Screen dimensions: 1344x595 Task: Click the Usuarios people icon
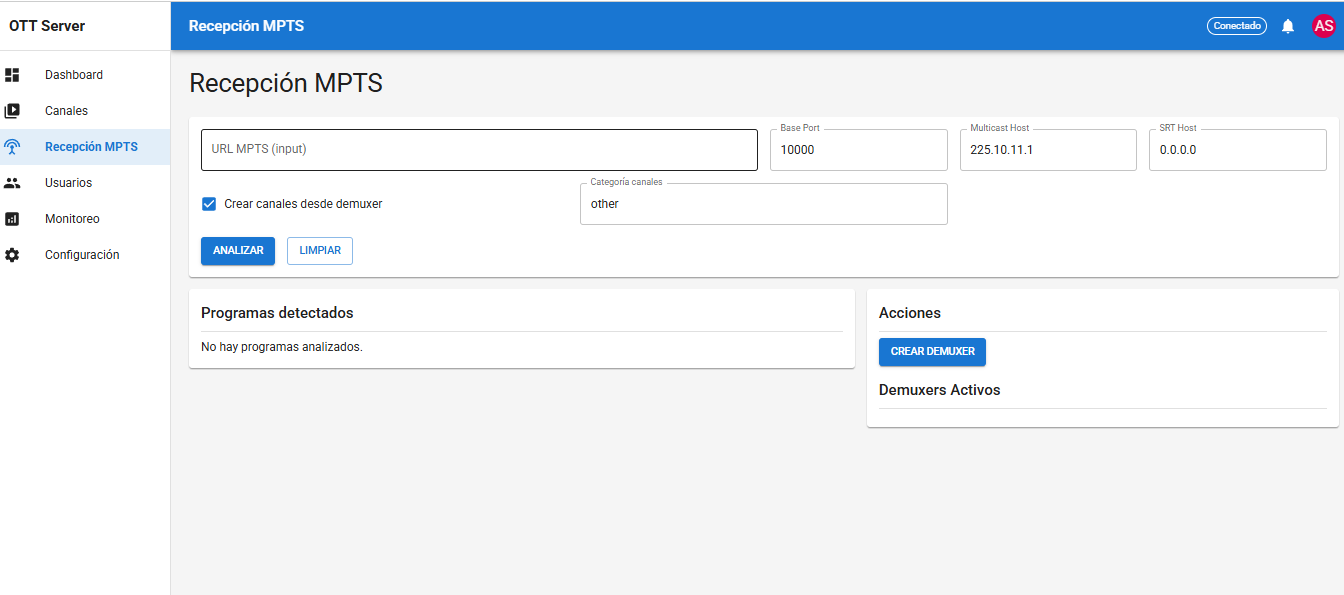click(x=12, y=183)
